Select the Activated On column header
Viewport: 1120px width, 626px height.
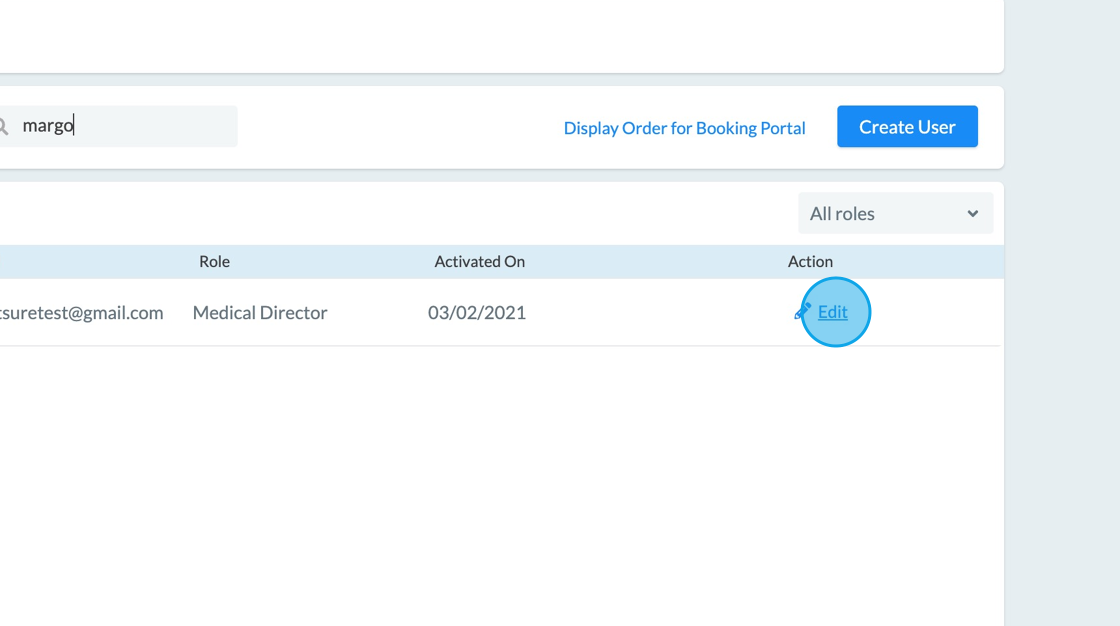(x=479, y=262)
